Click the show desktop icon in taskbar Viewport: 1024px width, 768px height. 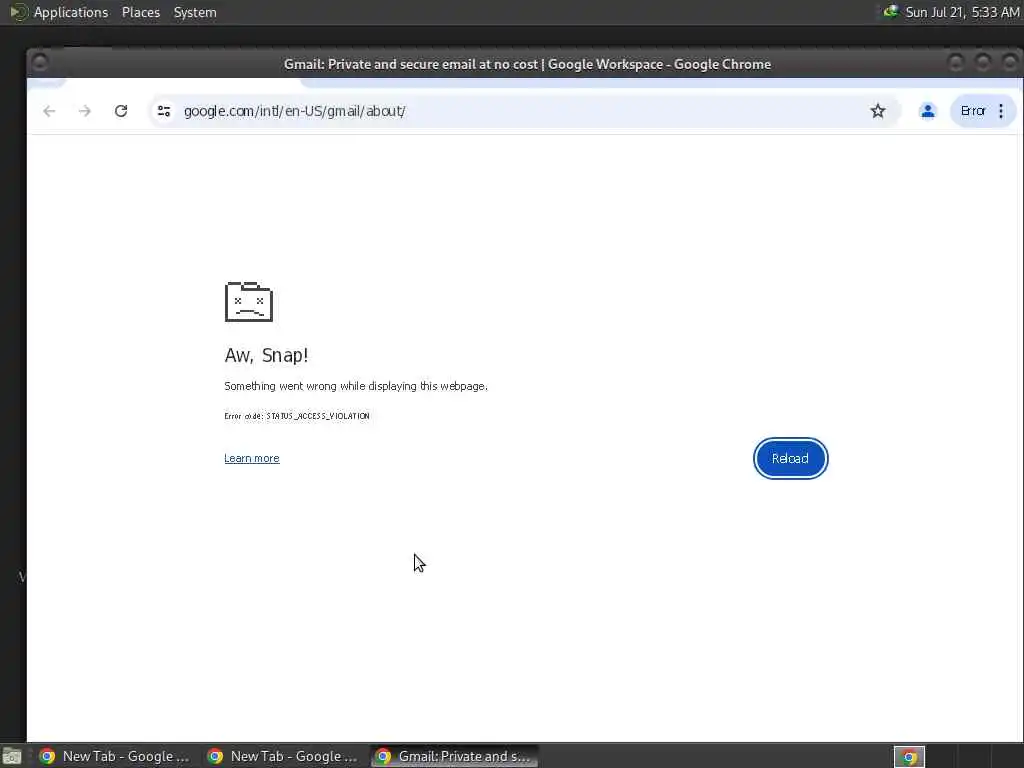point(12,757)
